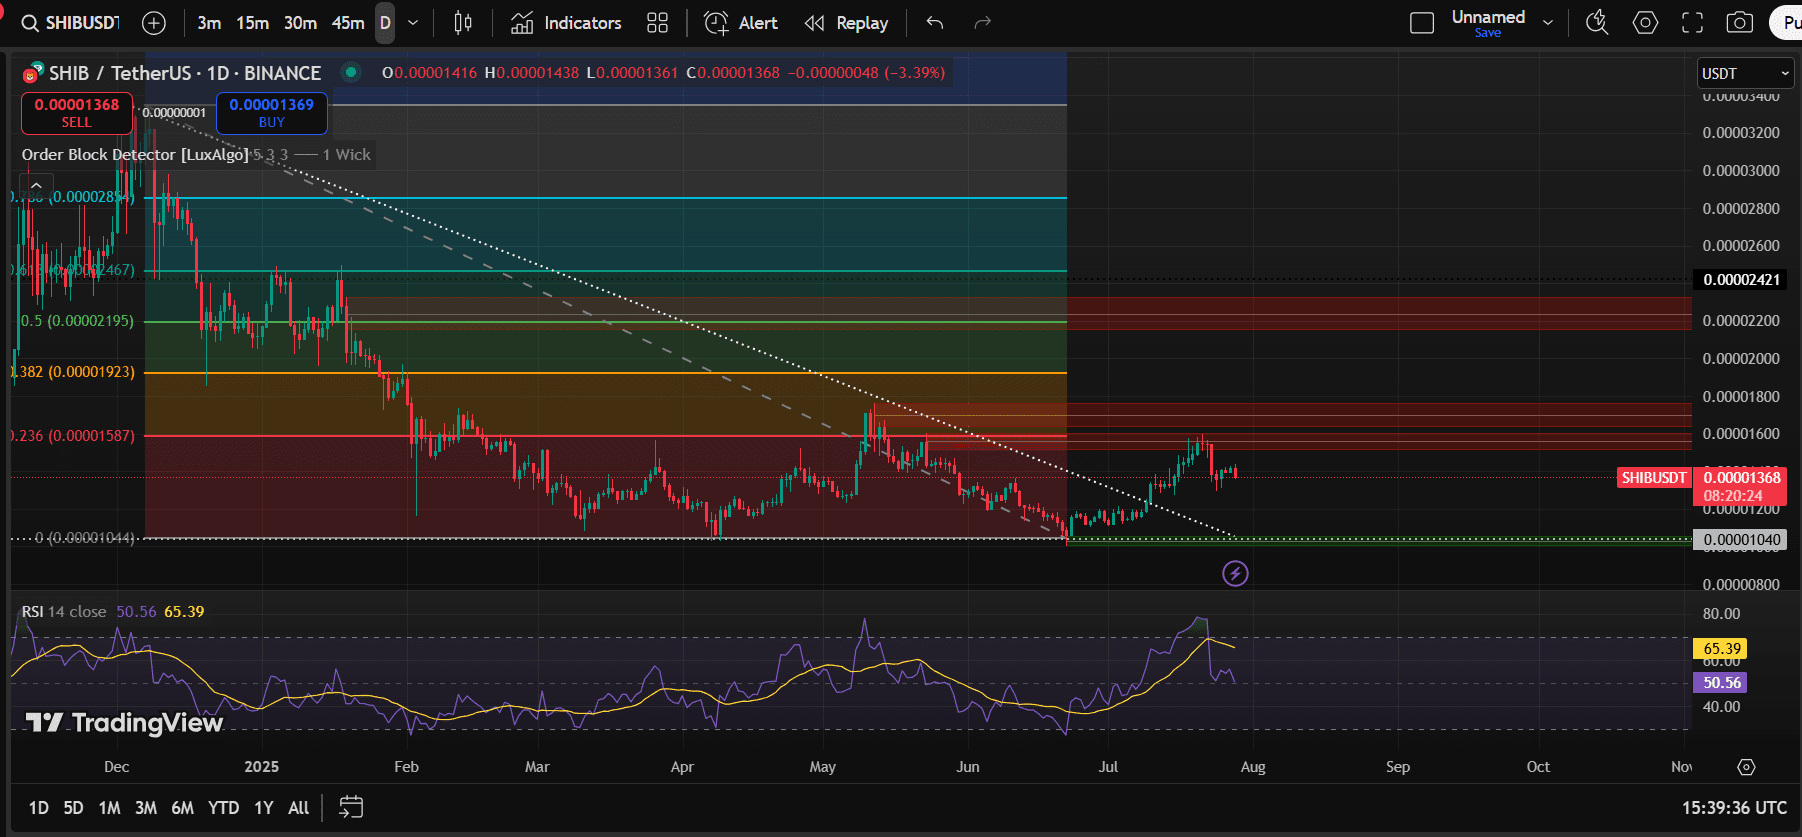Open the indicator templates grid icon
This screenshot has height=837, width=1802.
pos(657,23)
